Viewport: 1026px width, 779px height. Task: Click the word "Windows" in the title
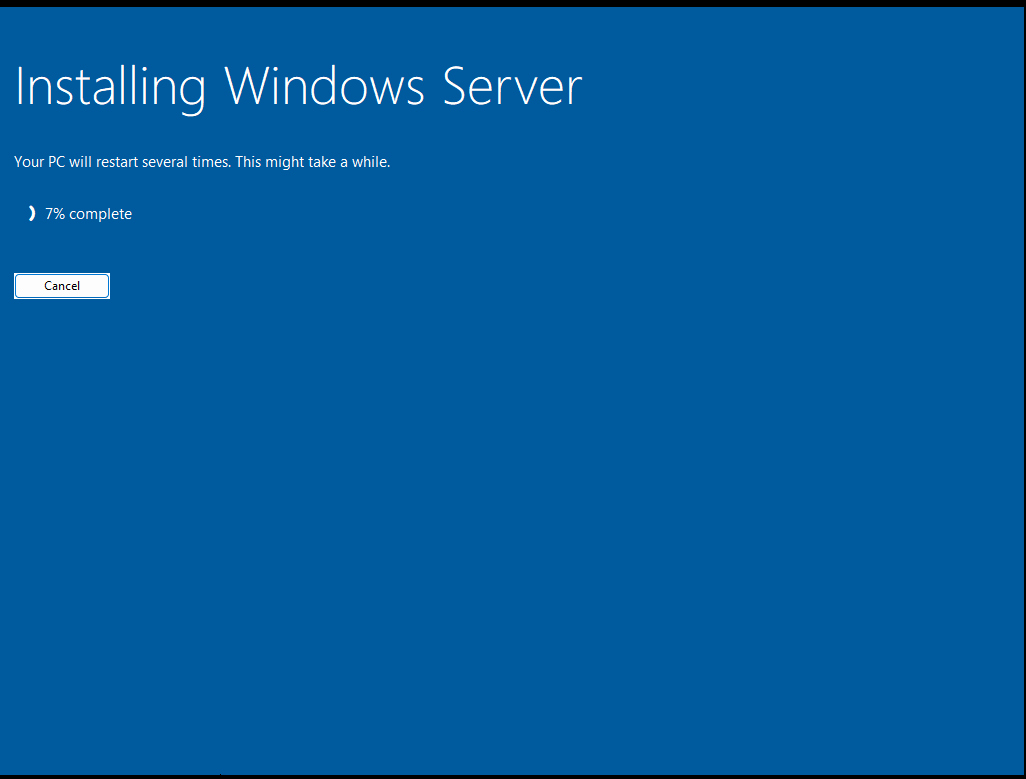(x=325, y=86)
